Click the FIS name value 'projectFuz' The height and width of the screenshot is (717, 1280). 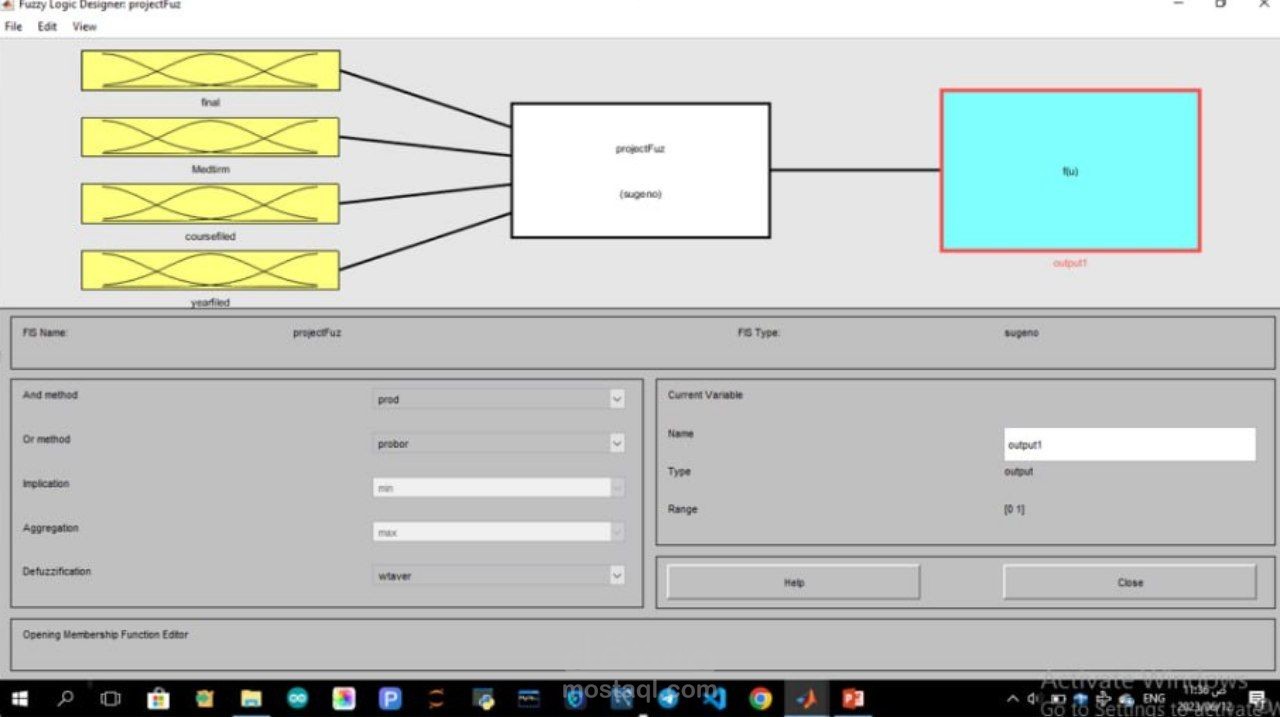click(x=317, y=333)
